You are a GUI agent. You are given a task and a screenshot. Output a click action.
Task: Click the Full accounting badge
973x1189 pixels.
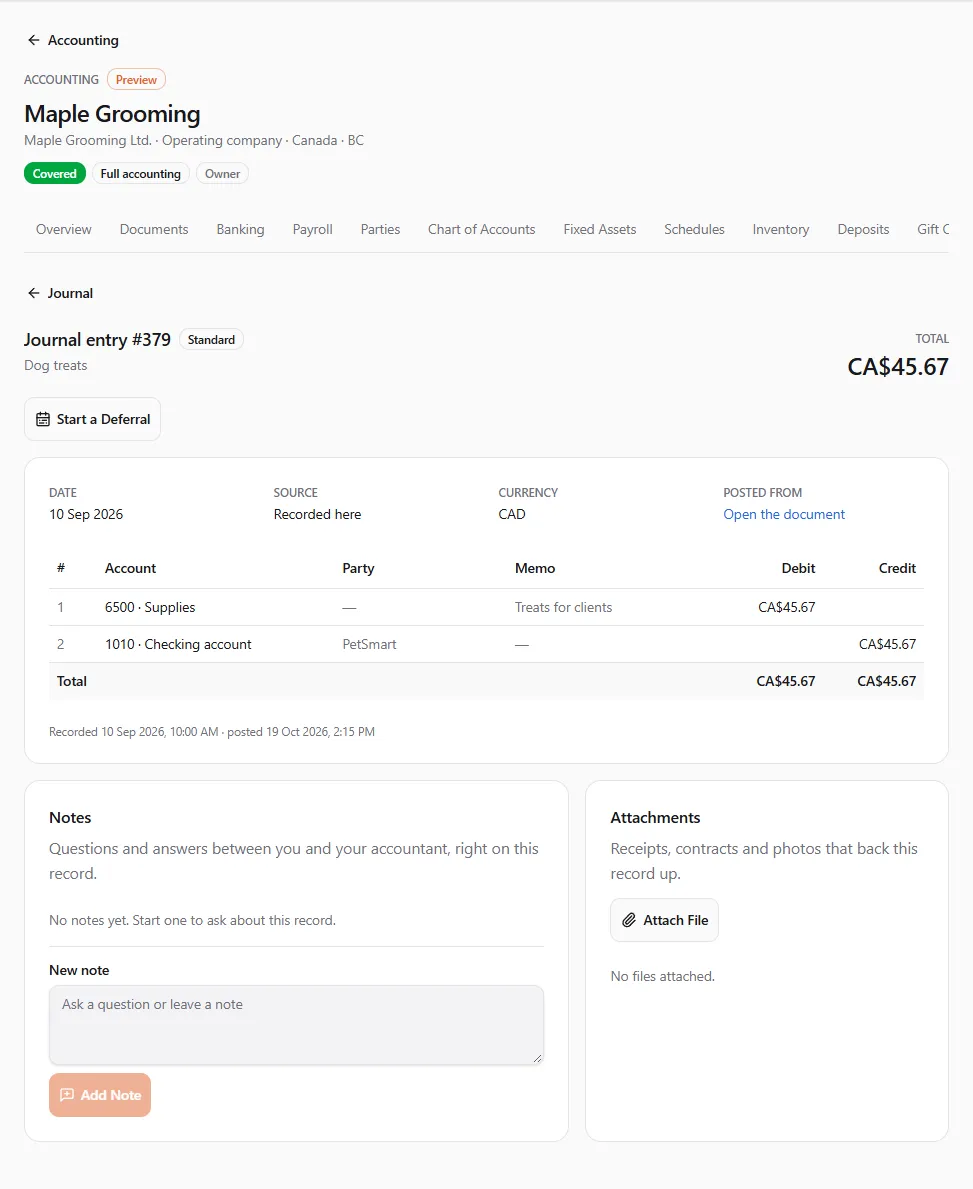click(x=140, y=174)
